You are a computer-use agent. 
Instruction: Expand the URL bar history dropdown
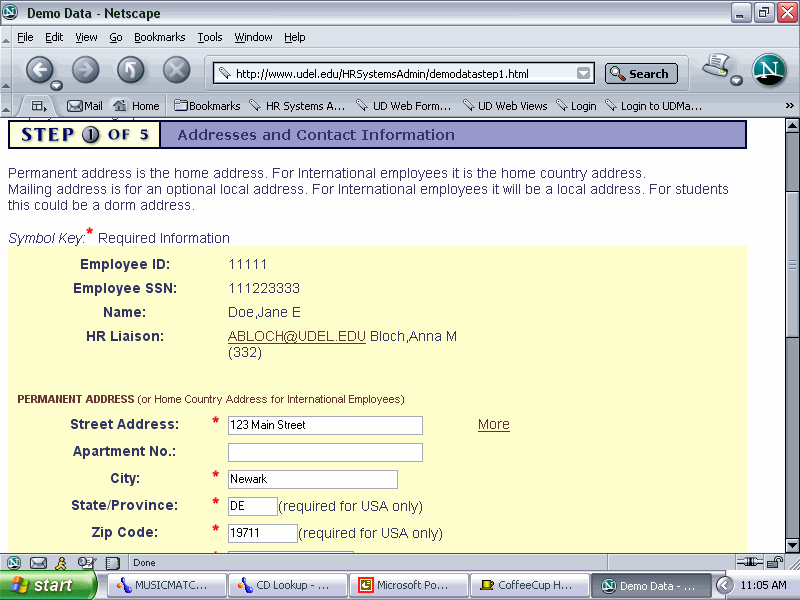pos(584,73)
